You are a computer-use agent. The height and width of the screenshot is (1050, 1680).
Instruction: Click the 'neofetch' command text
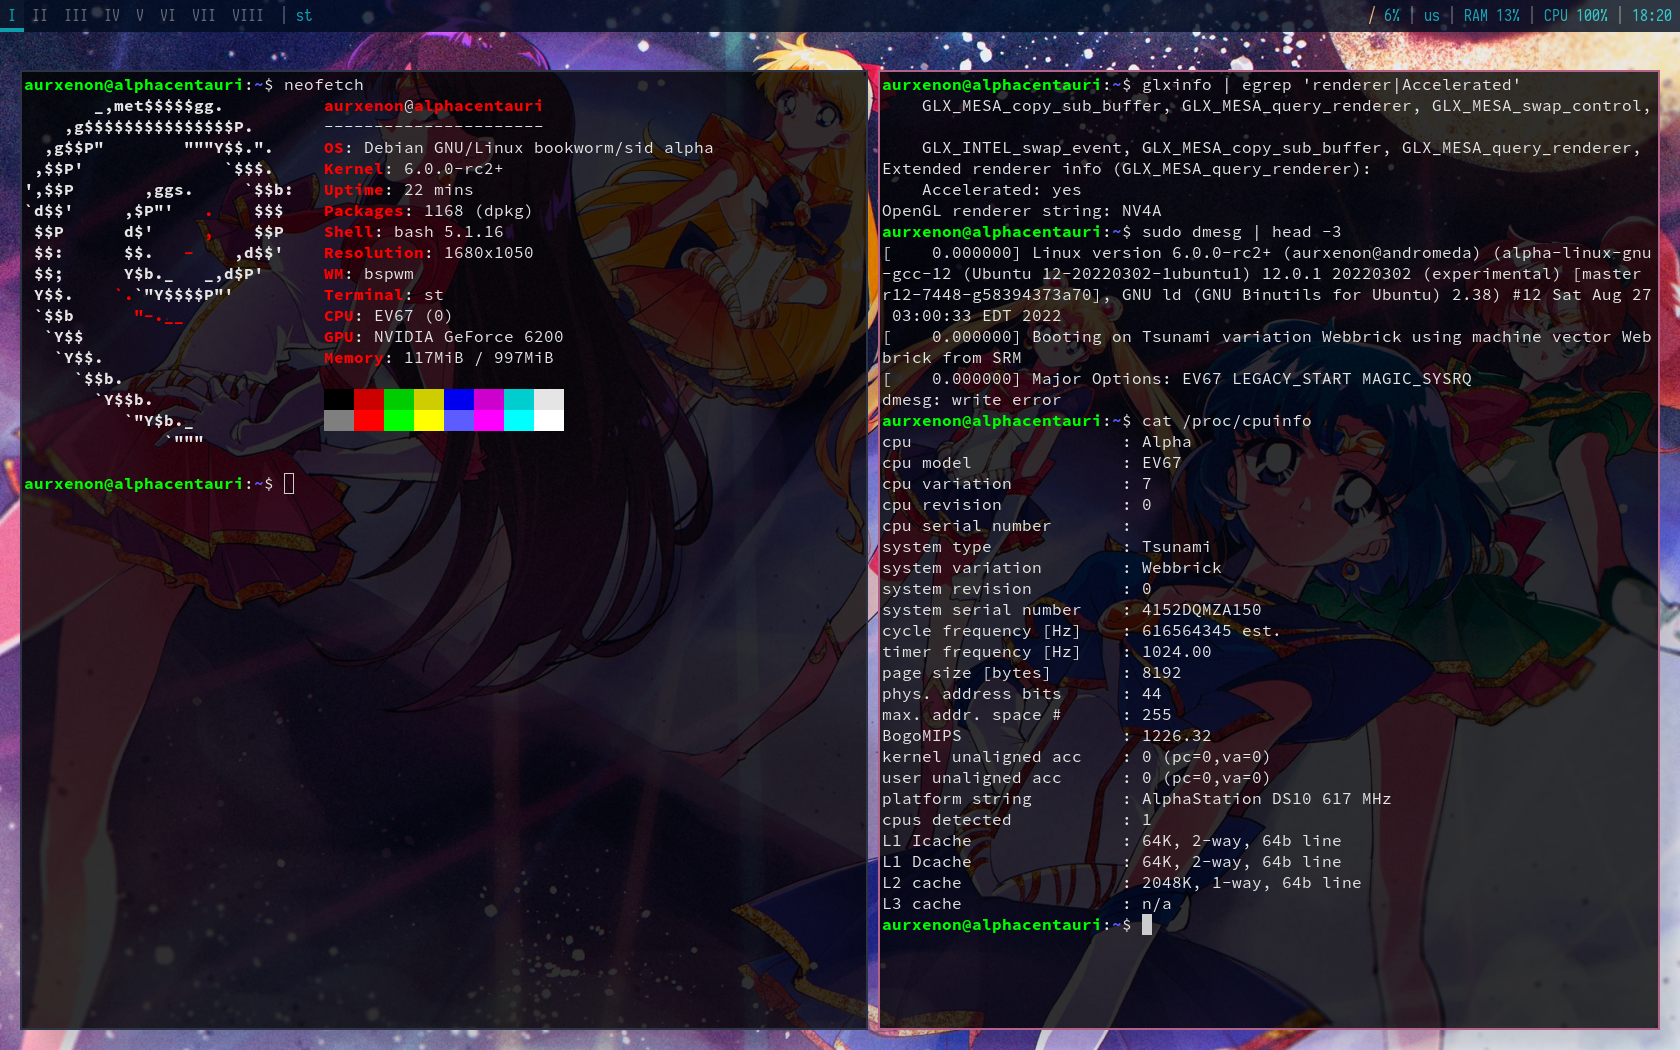(324, 85)
